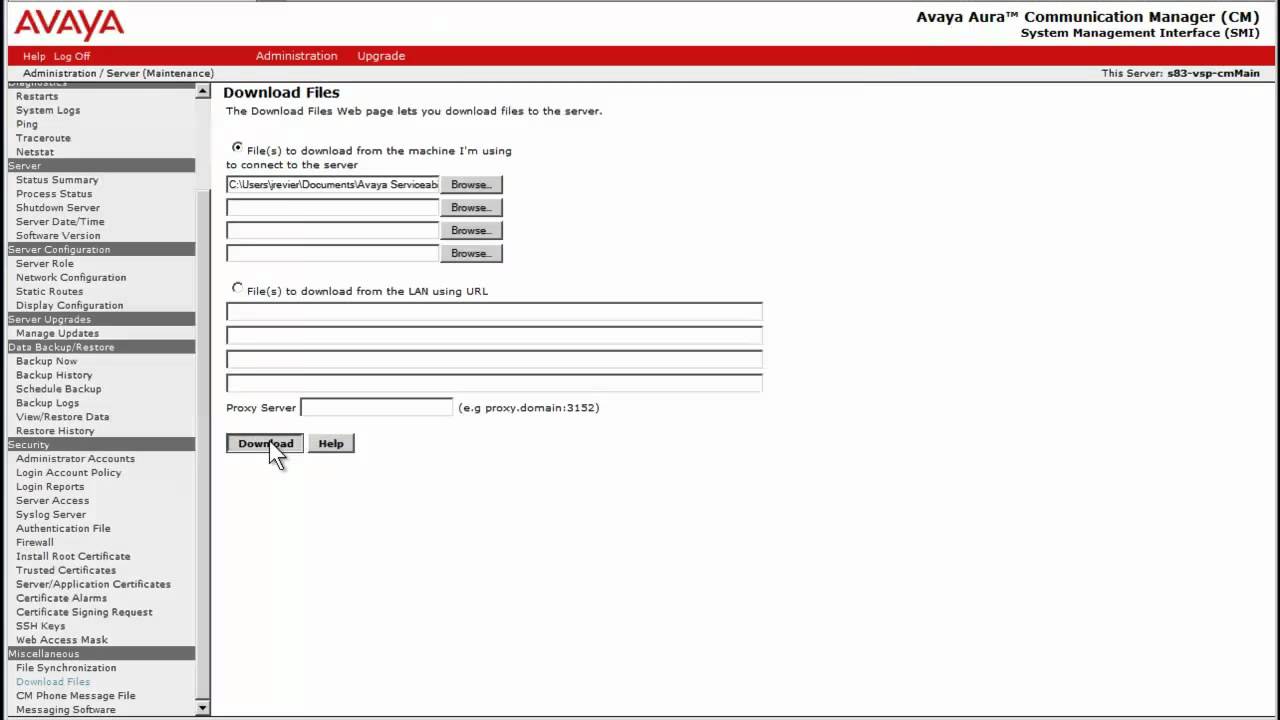This screenshot has height=720, width=1280.
Task: Open Trusted Certificates link
Action: pyautogui.click(x=66, y=572)
